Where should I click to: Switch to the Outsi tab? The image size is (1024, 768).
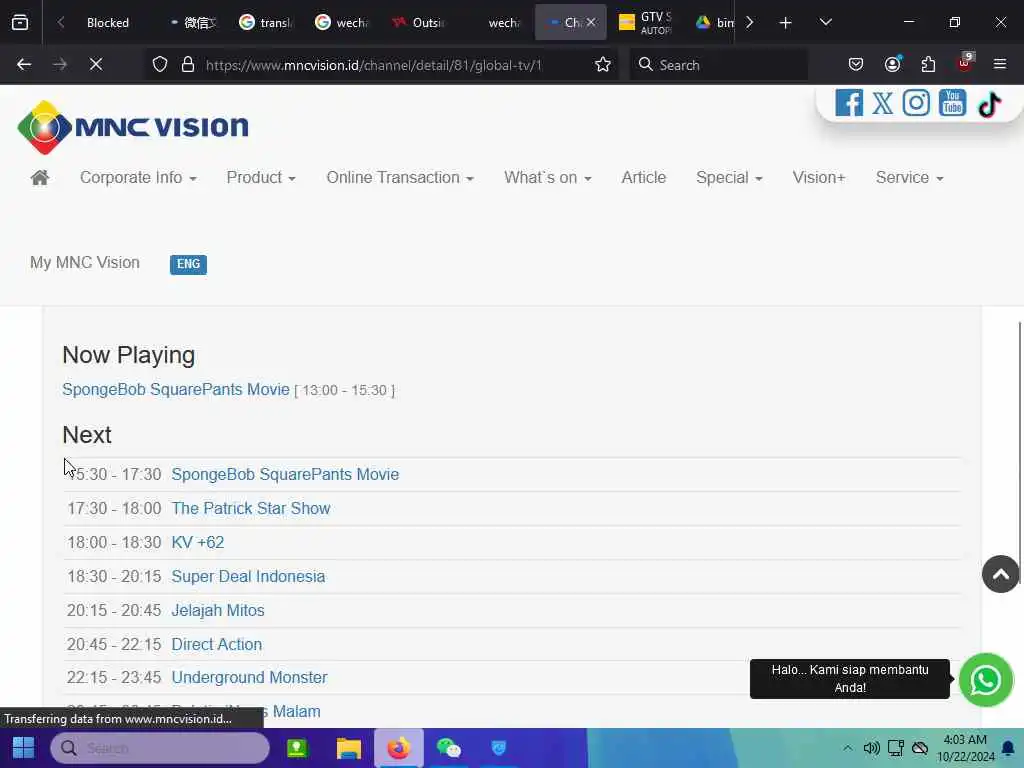[419, 23]
